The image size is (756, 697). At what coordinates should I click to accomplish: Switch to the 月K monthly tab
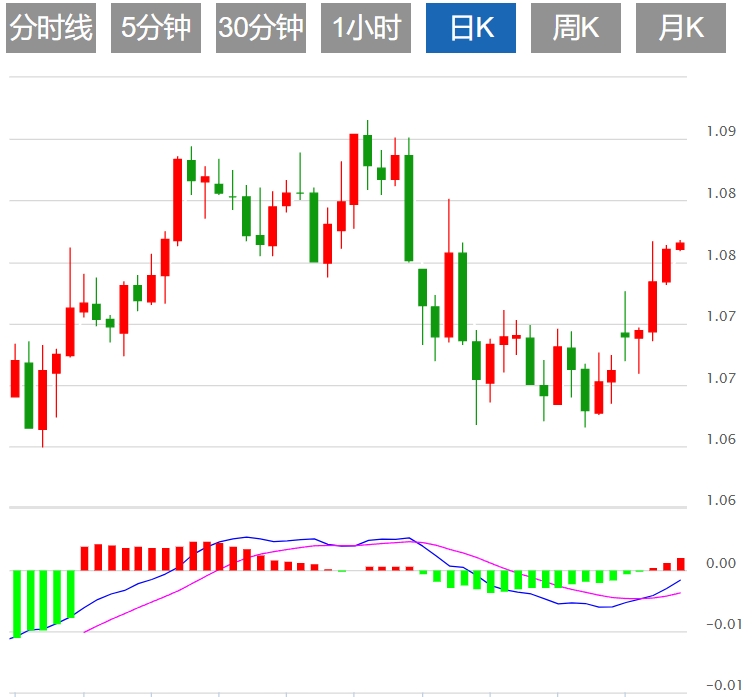click(x=681, y=28)
